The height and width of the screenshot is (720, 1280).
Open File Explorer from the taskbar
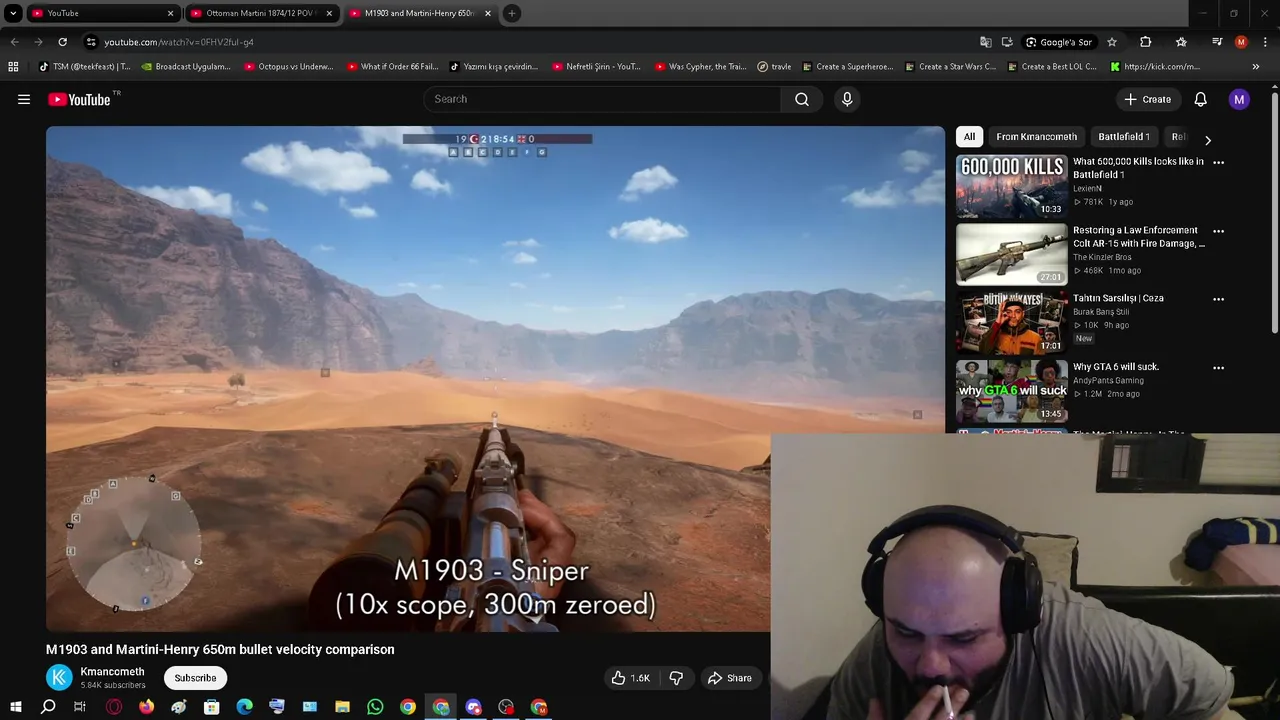coord(342,707)
